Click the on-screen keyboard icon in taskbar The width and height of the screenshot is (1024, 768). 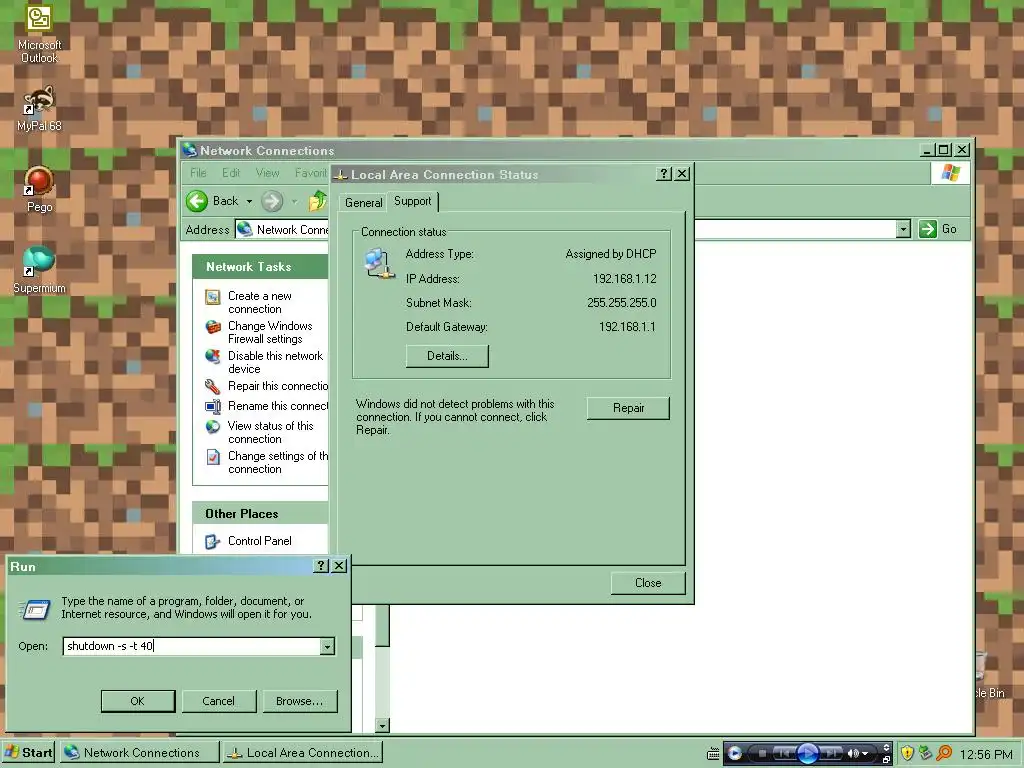[713, 754]
